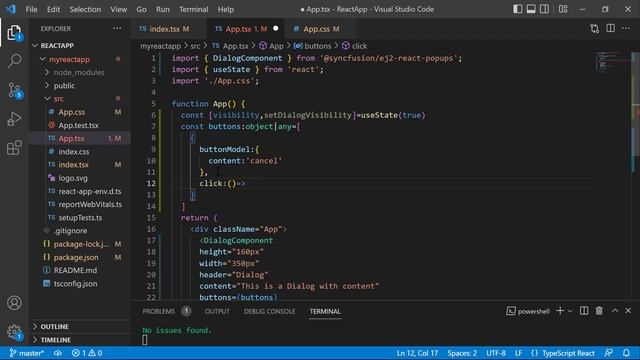Switch to Debug Console panel tab

point(269,311)
